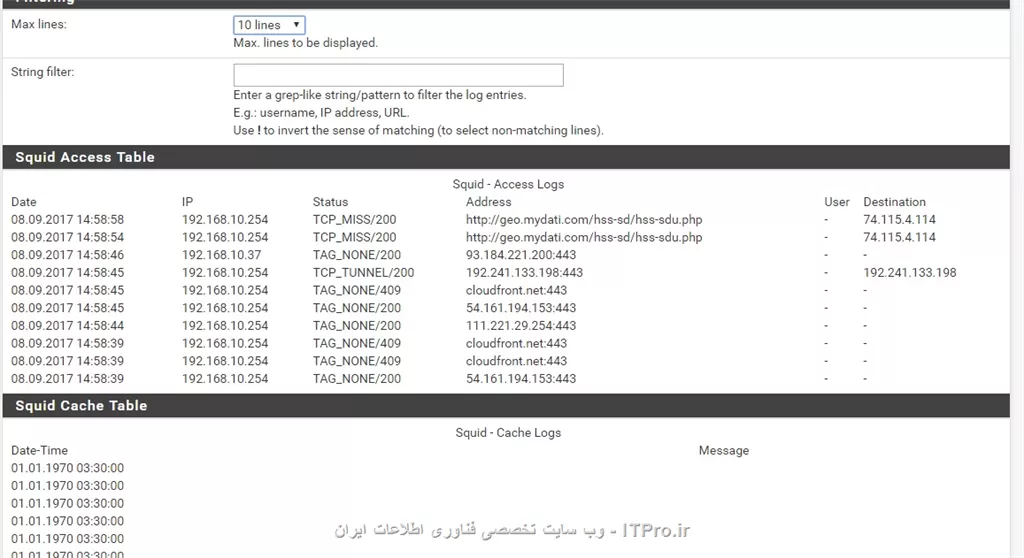
Task: Click the Address column header
Action: 488,202
